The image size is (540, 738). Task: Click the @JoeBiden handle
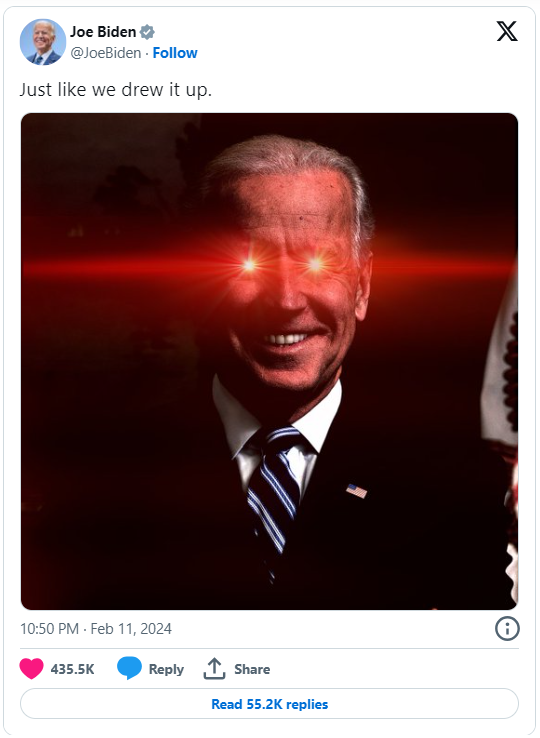pos(105,53)
